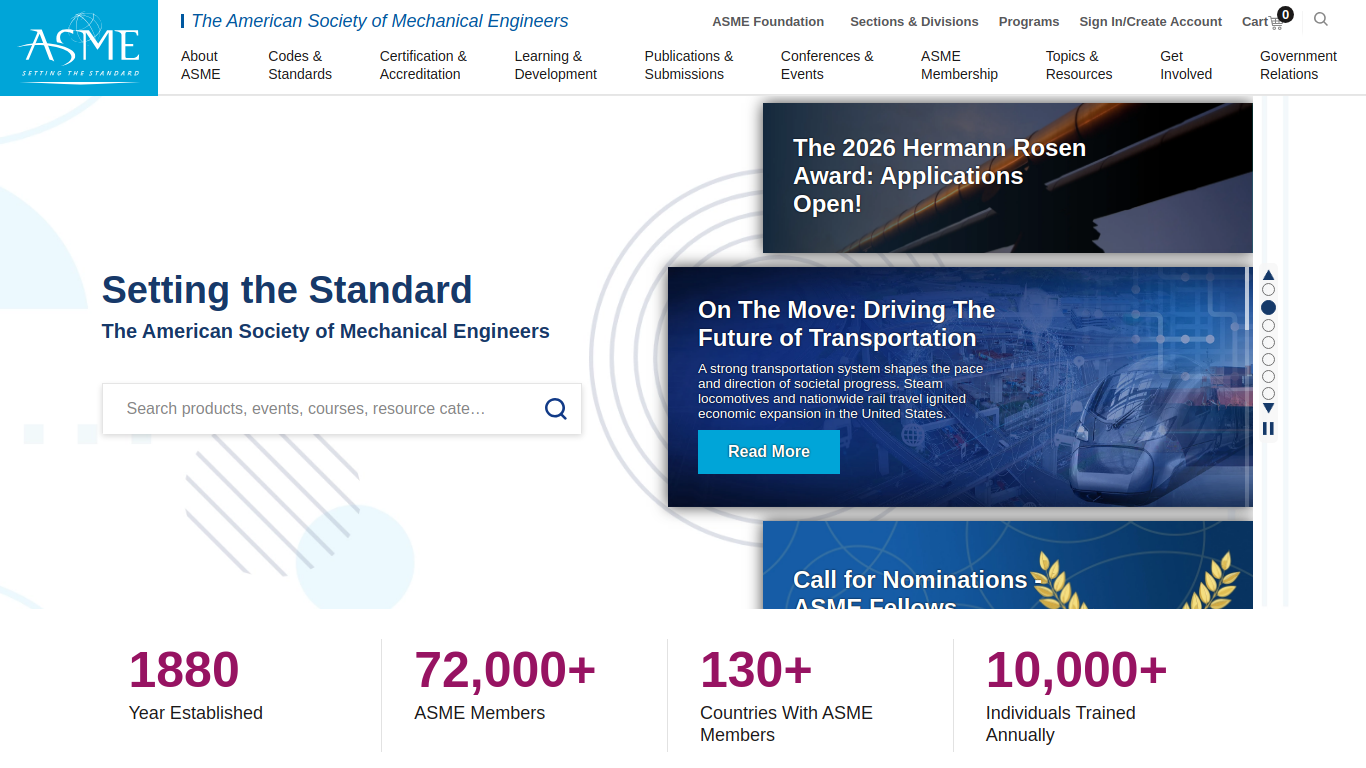Screen dimensions: 1366x768
Task: Select the sixth carousel slide dot
Action: coord(1268,376)
